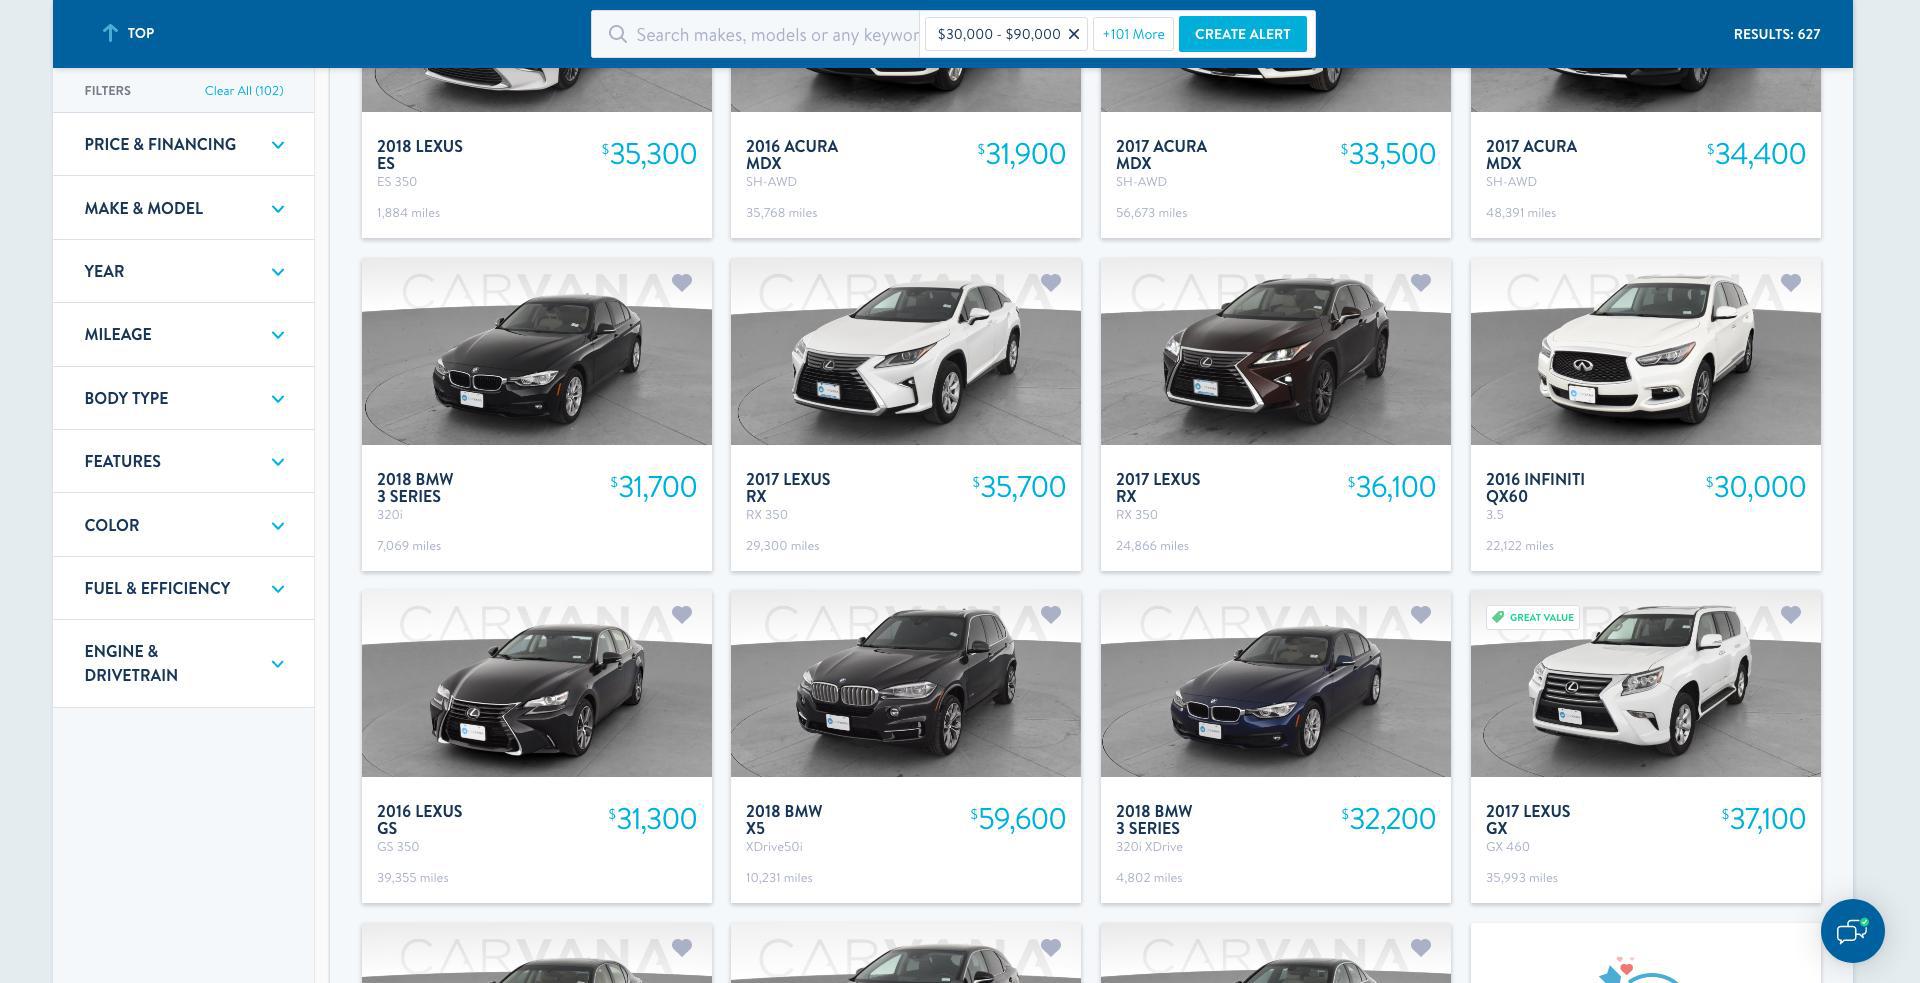The image size is (1920, 983).
Task: Toggle favorite on blue 2018 BMW 320i XDrive
Action: 1421,615
